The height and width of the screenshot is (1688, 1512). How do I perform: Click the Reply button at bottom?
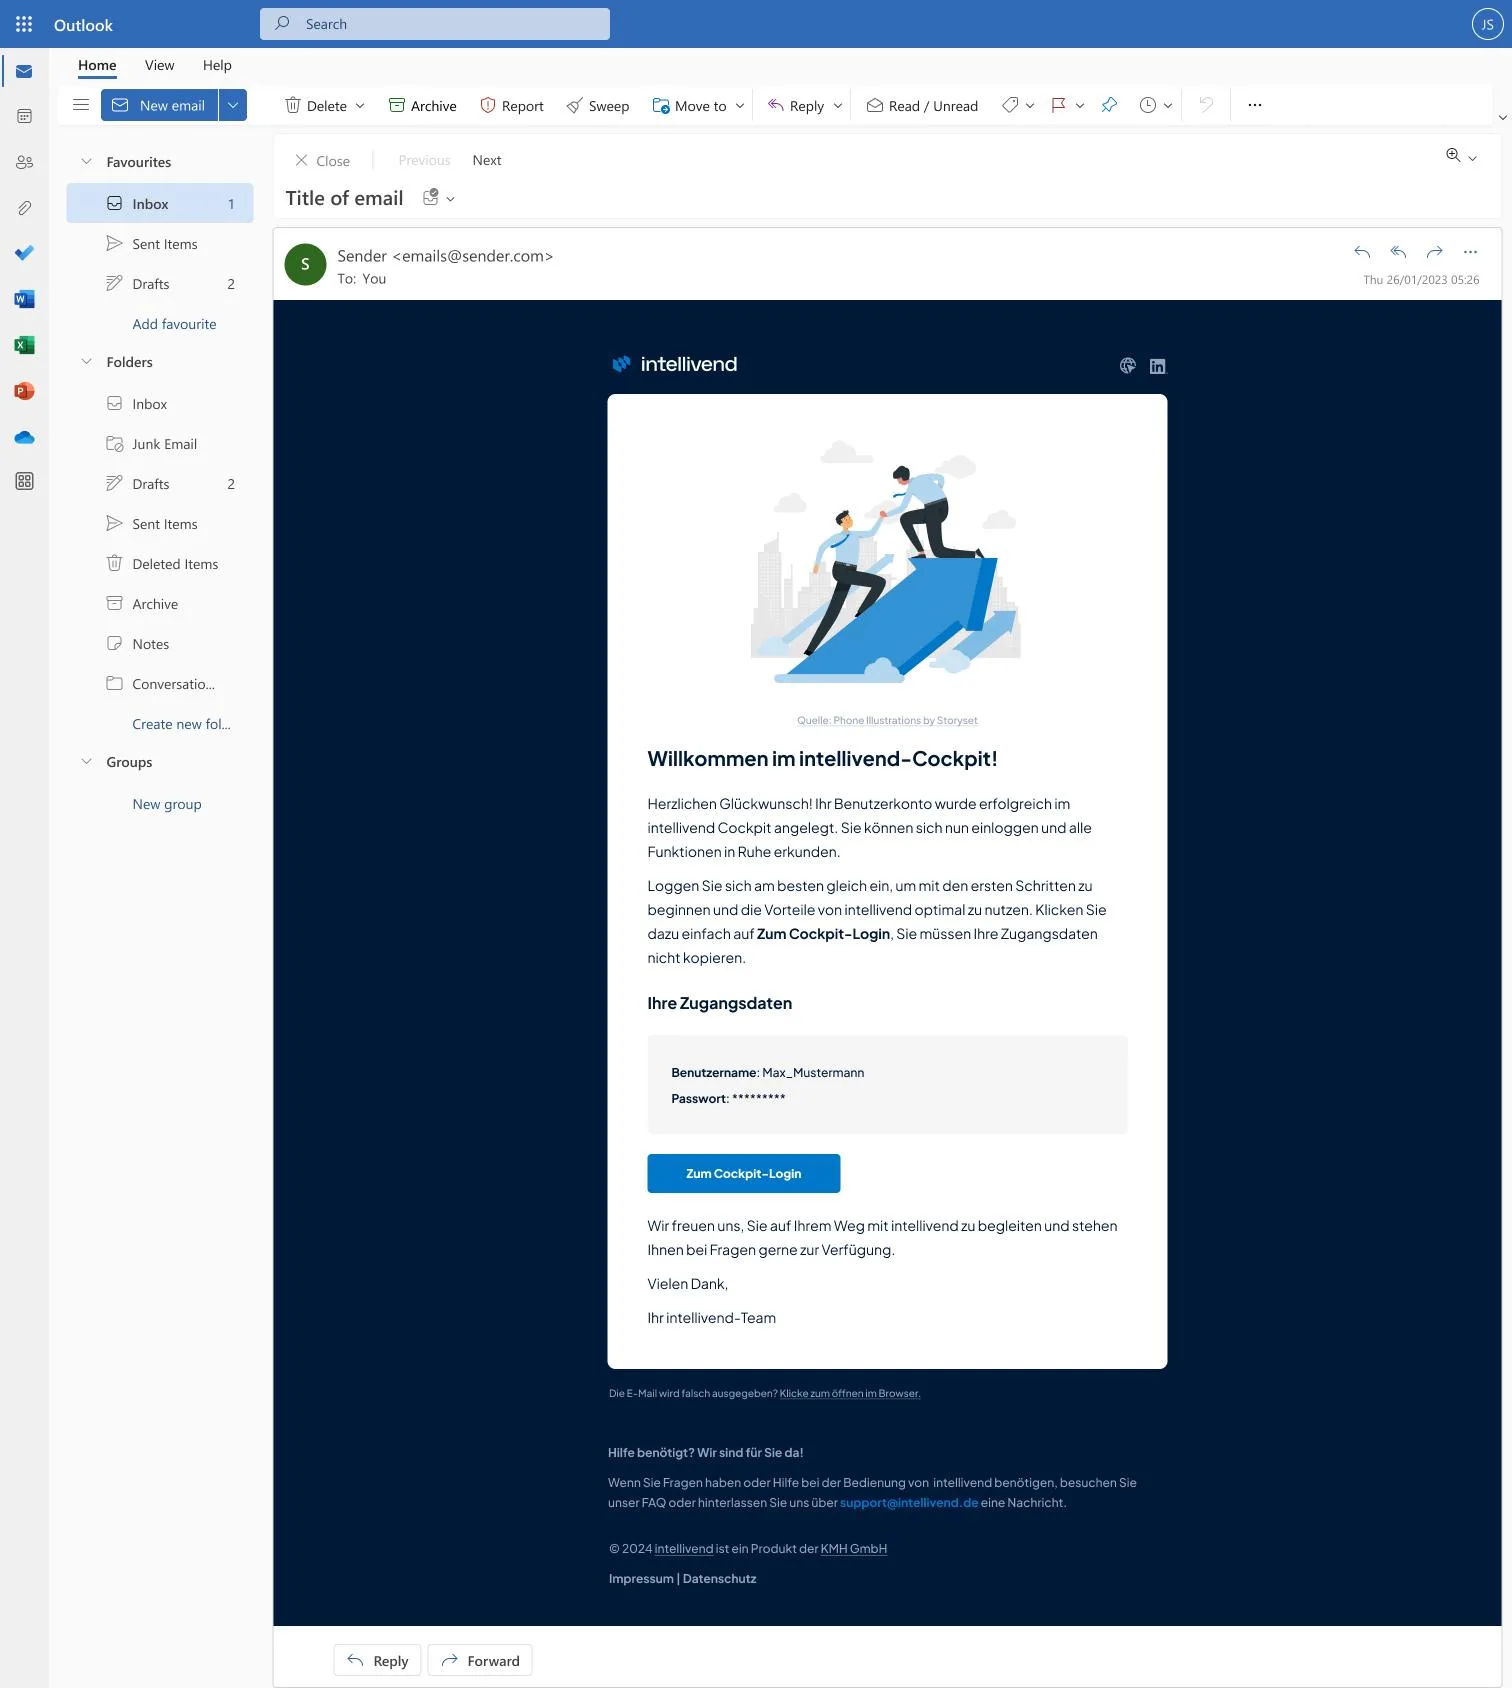378,1660
